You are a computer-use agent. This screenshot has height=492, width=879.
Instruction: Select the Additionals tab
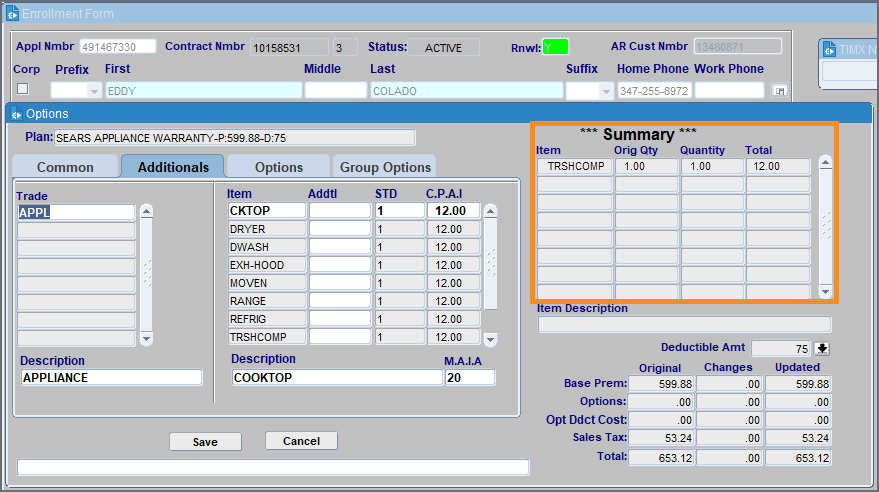click(x=173, y=167)
